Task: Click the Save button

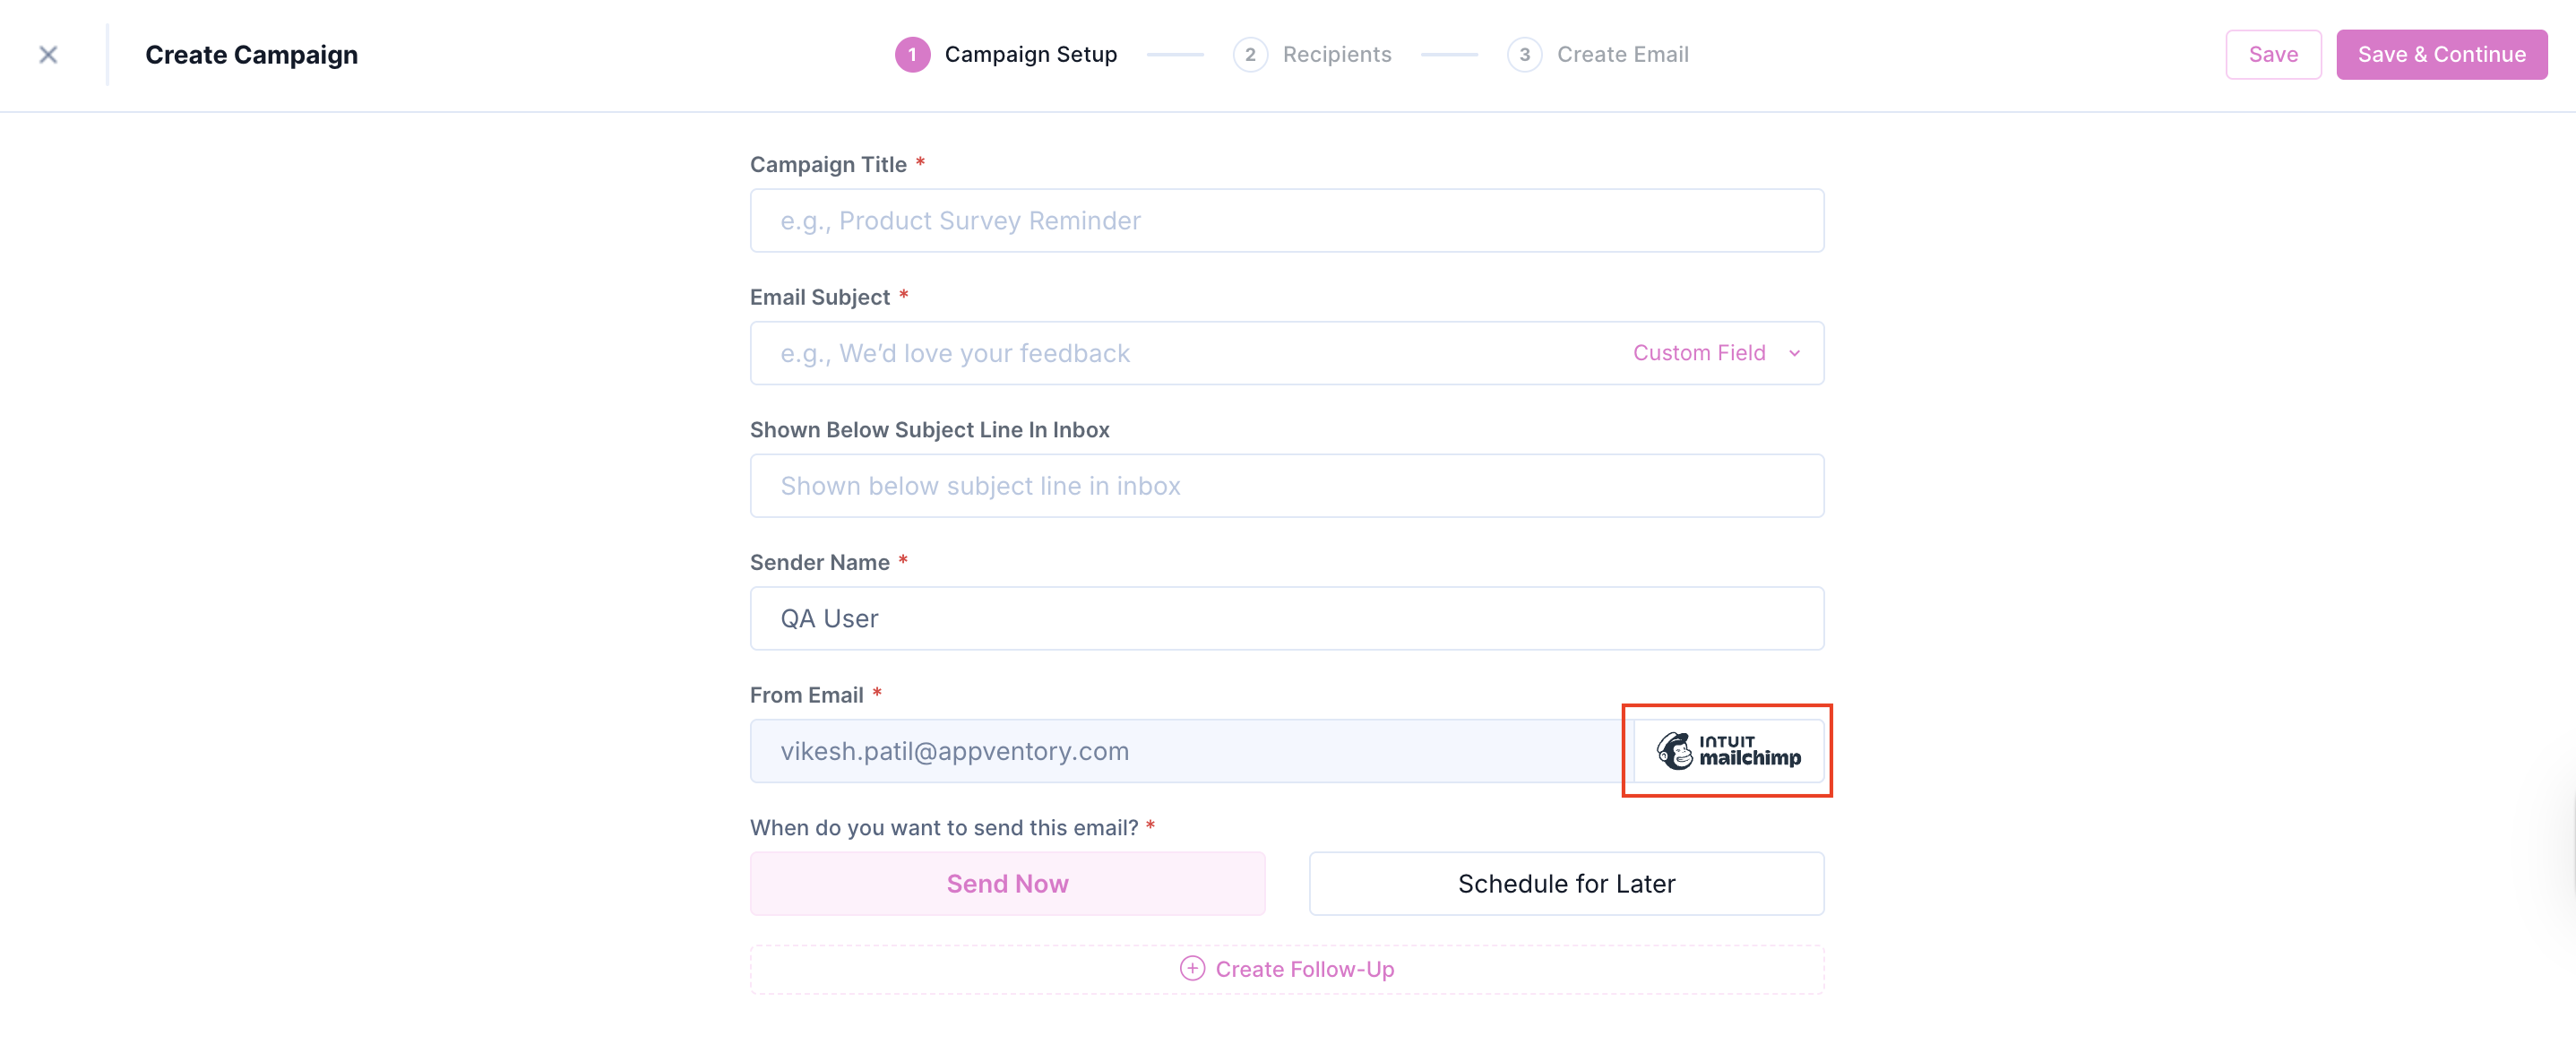Action: [x=2272, y=55]
